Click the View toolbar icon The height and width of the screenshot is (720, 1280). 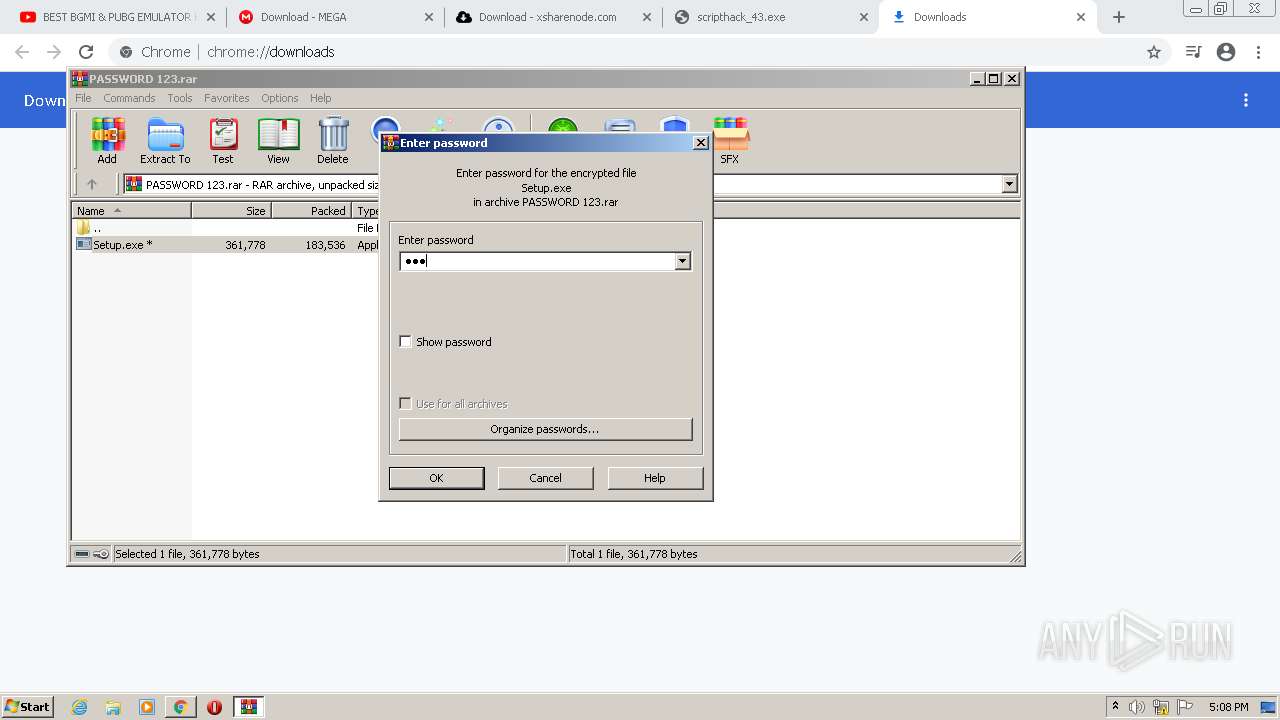click(278, 140)
